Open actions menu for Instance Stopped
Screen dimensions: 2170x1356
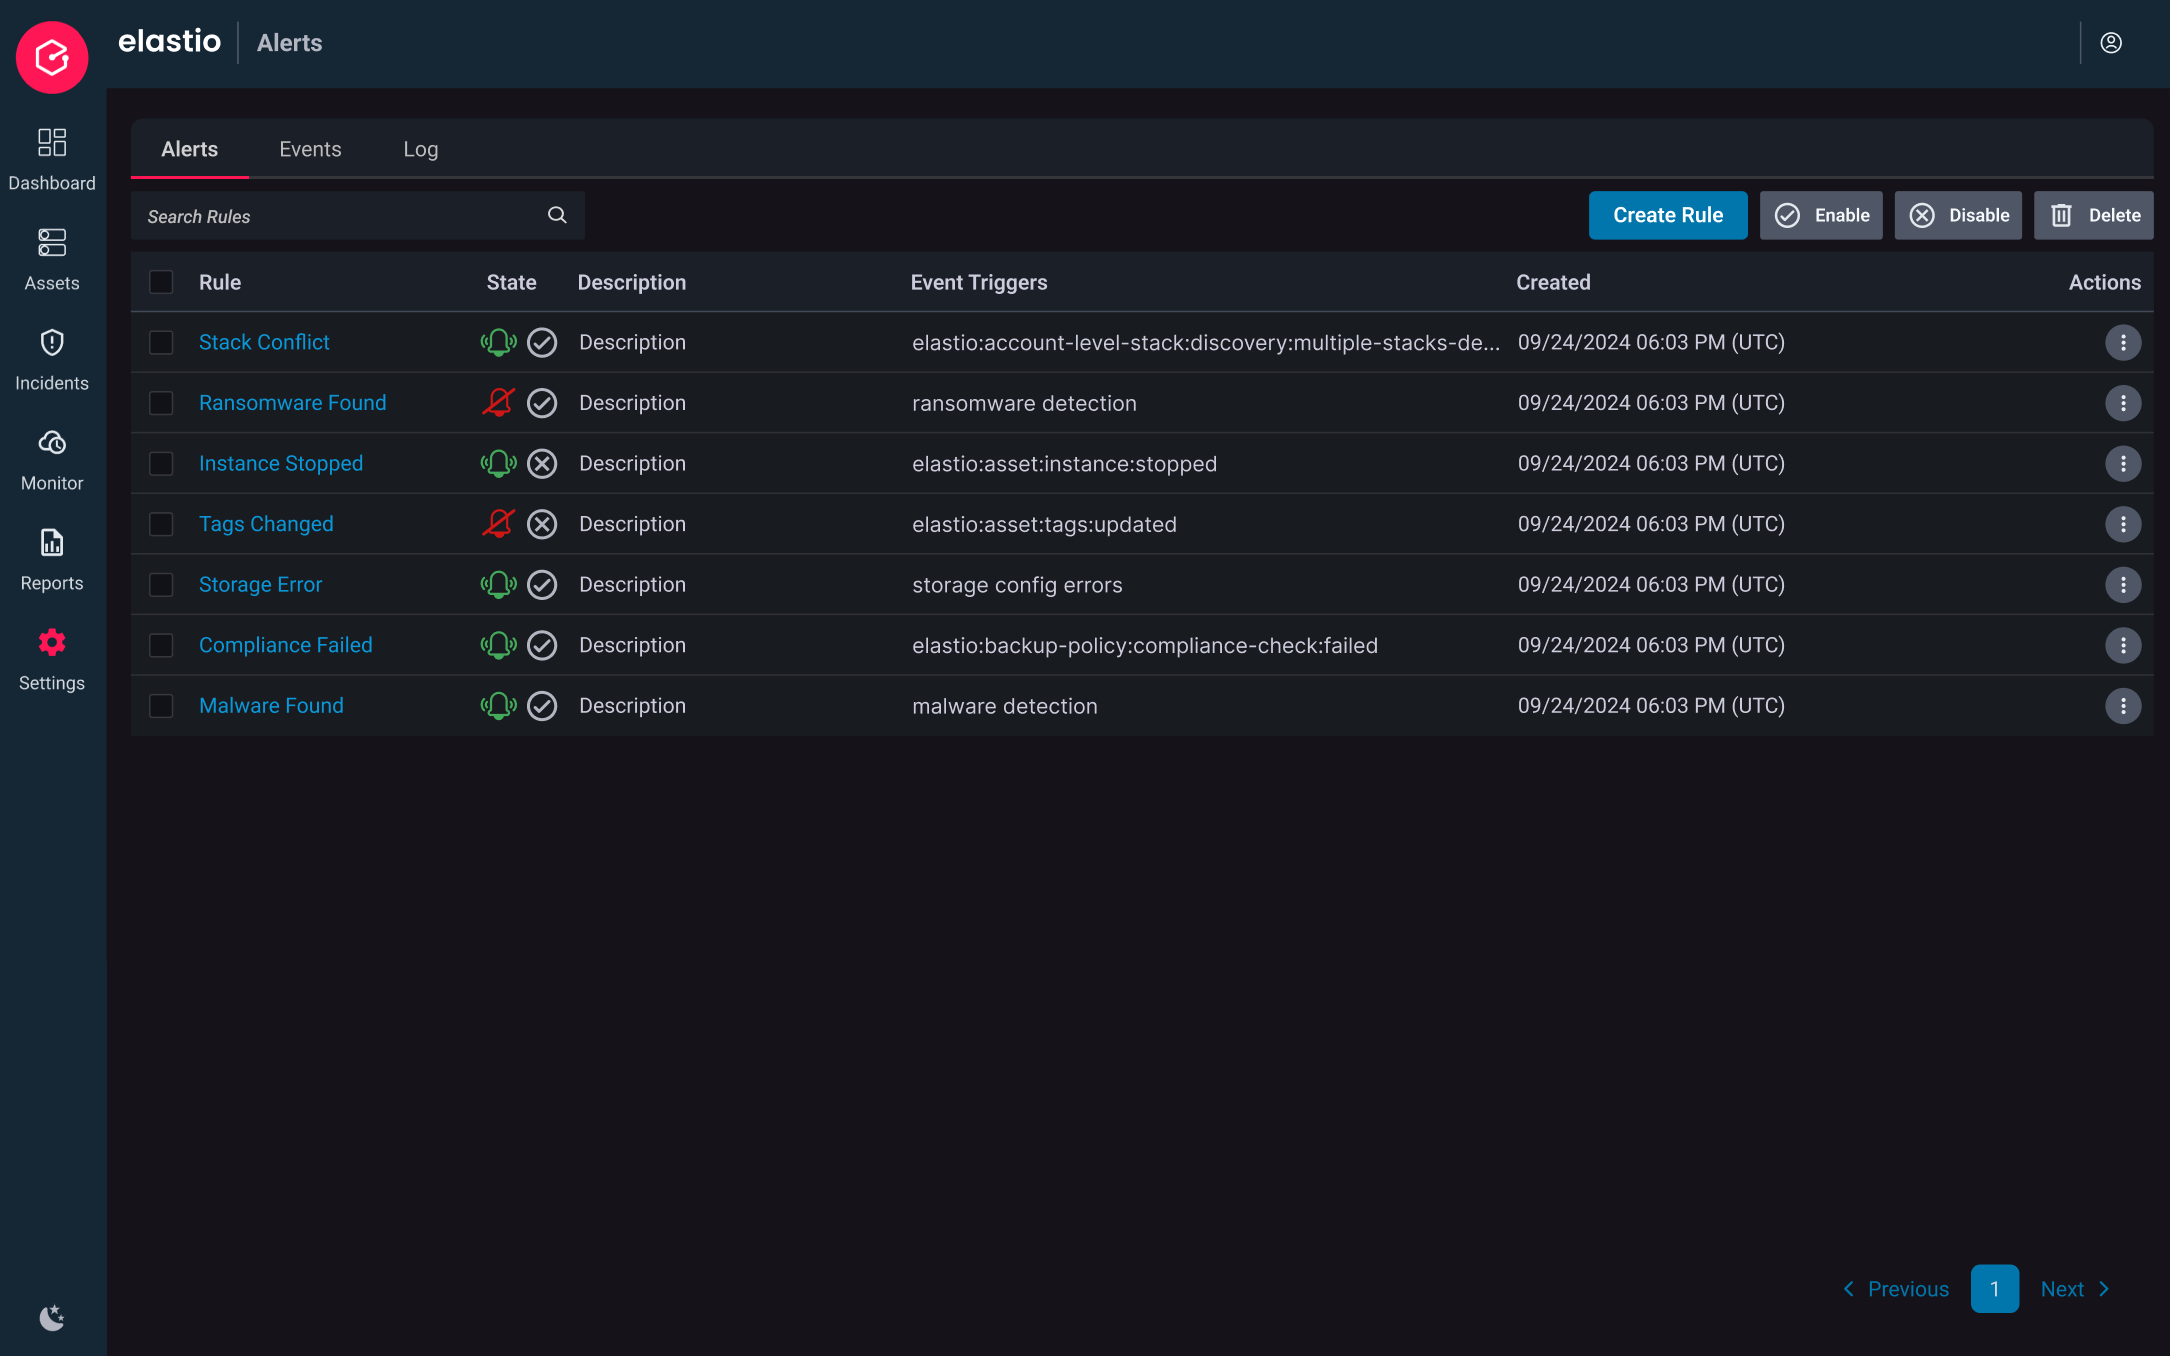pos(2122,464)
